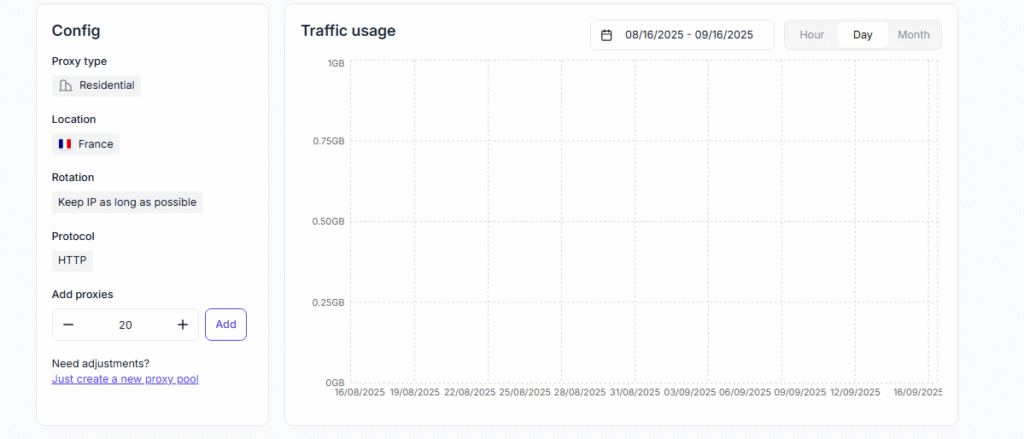Click the proxies quantity field showing 20

125,325
